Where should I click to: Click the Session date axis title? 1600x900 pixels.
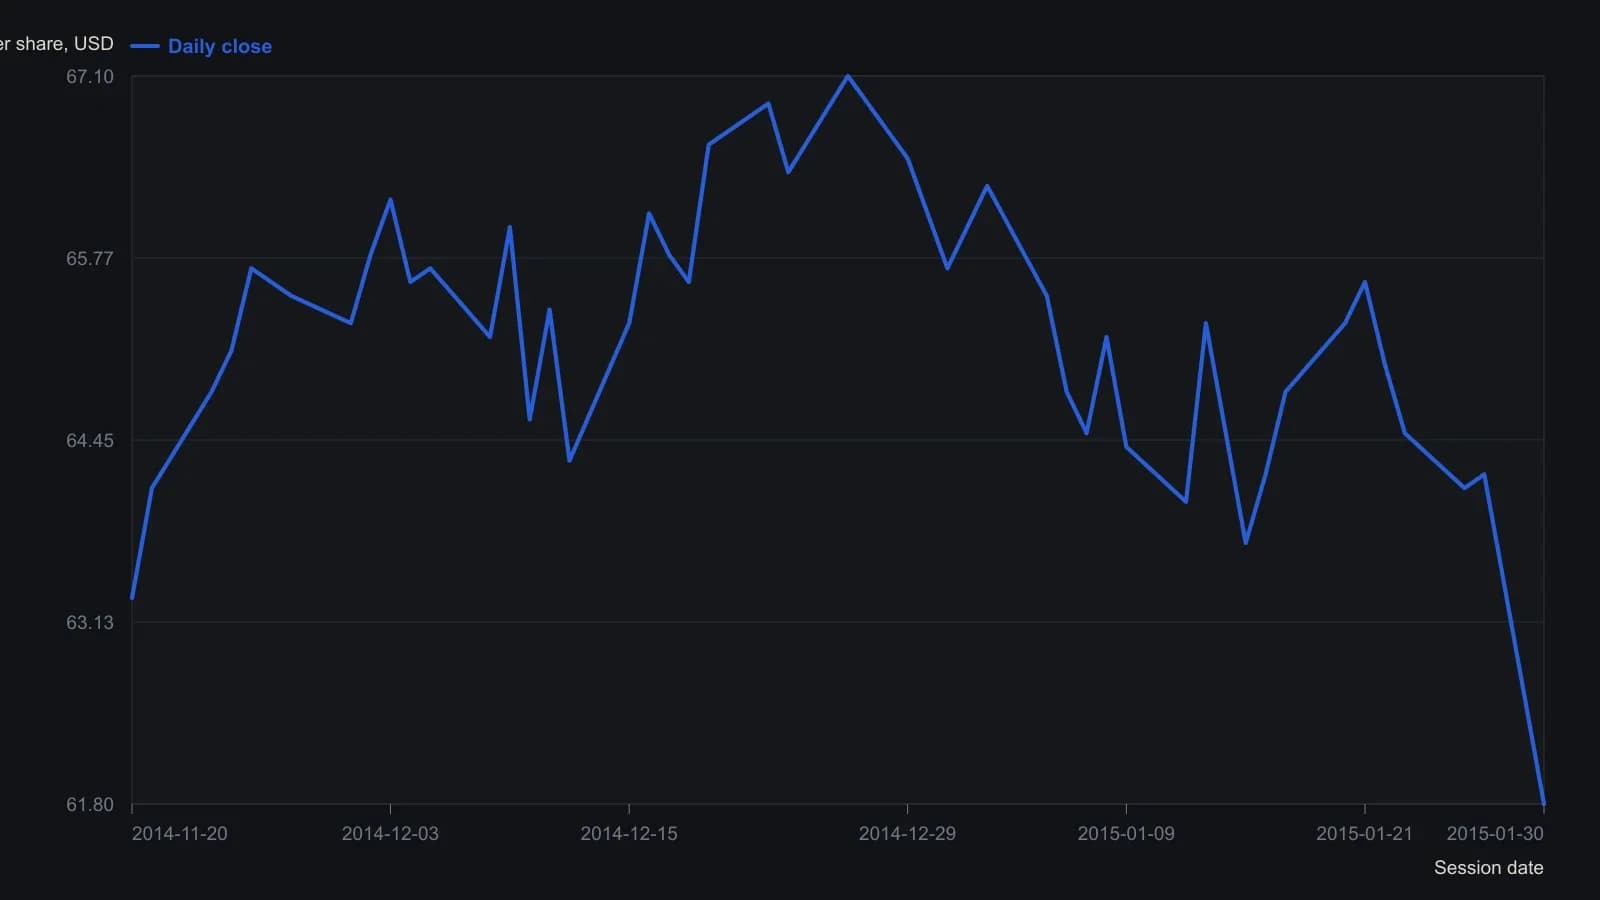point(1489,868)
